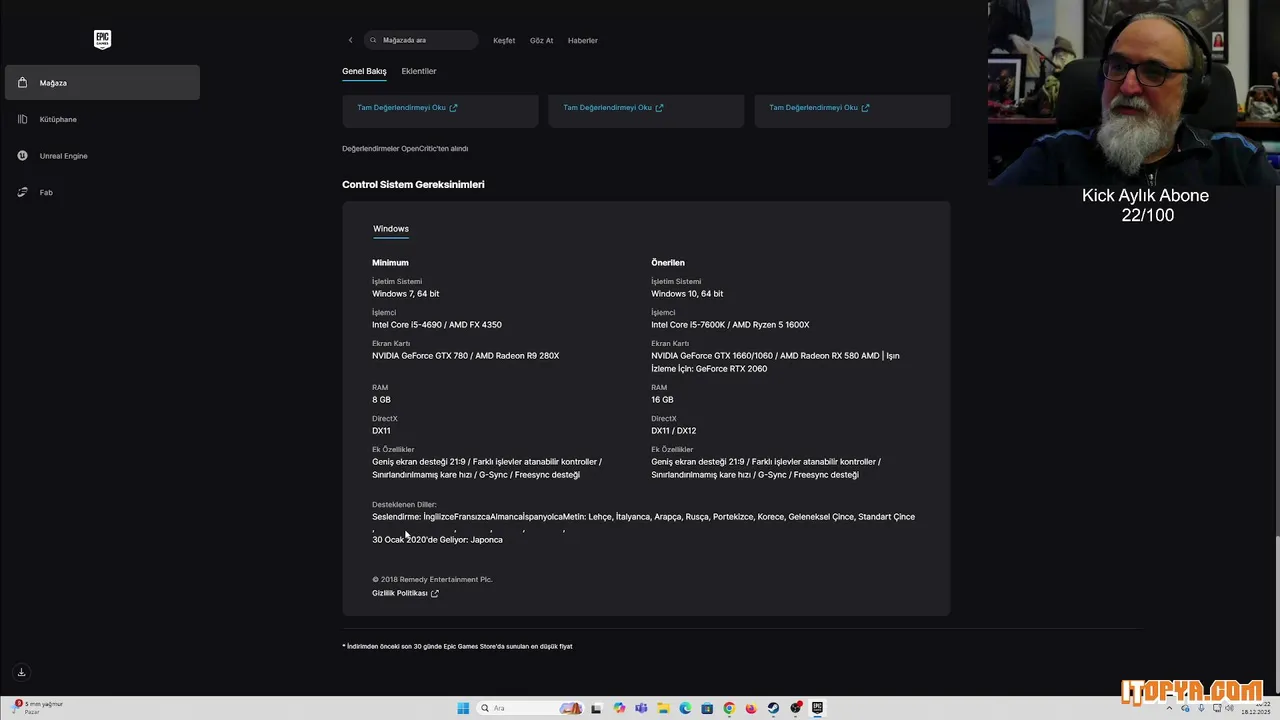
Task: Open the Gizlilik Politikası link
Action: pos(400,593)
